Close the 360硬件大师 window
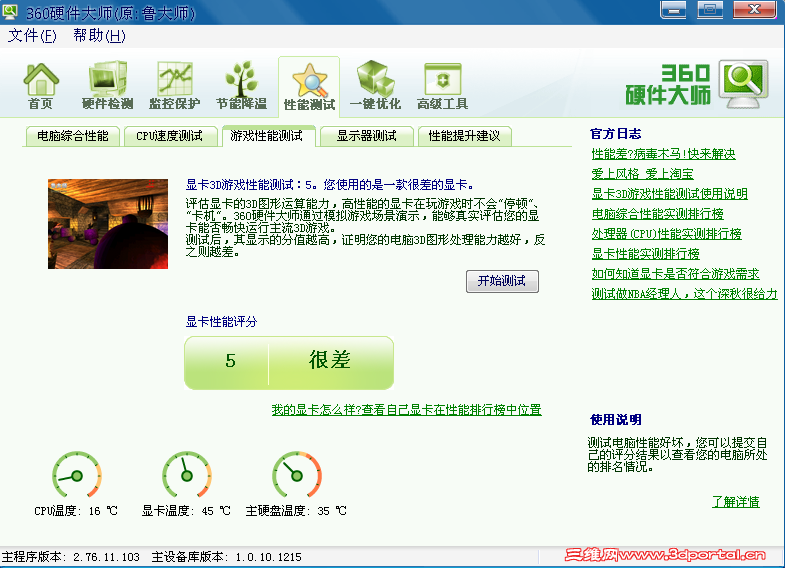This screenshot has height=568, width=785. 754,10
